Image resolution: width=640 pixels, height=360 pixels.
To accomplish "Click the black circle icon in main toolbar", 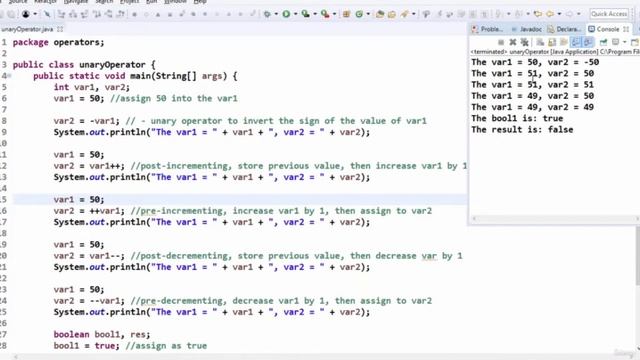I will [25, 14].
